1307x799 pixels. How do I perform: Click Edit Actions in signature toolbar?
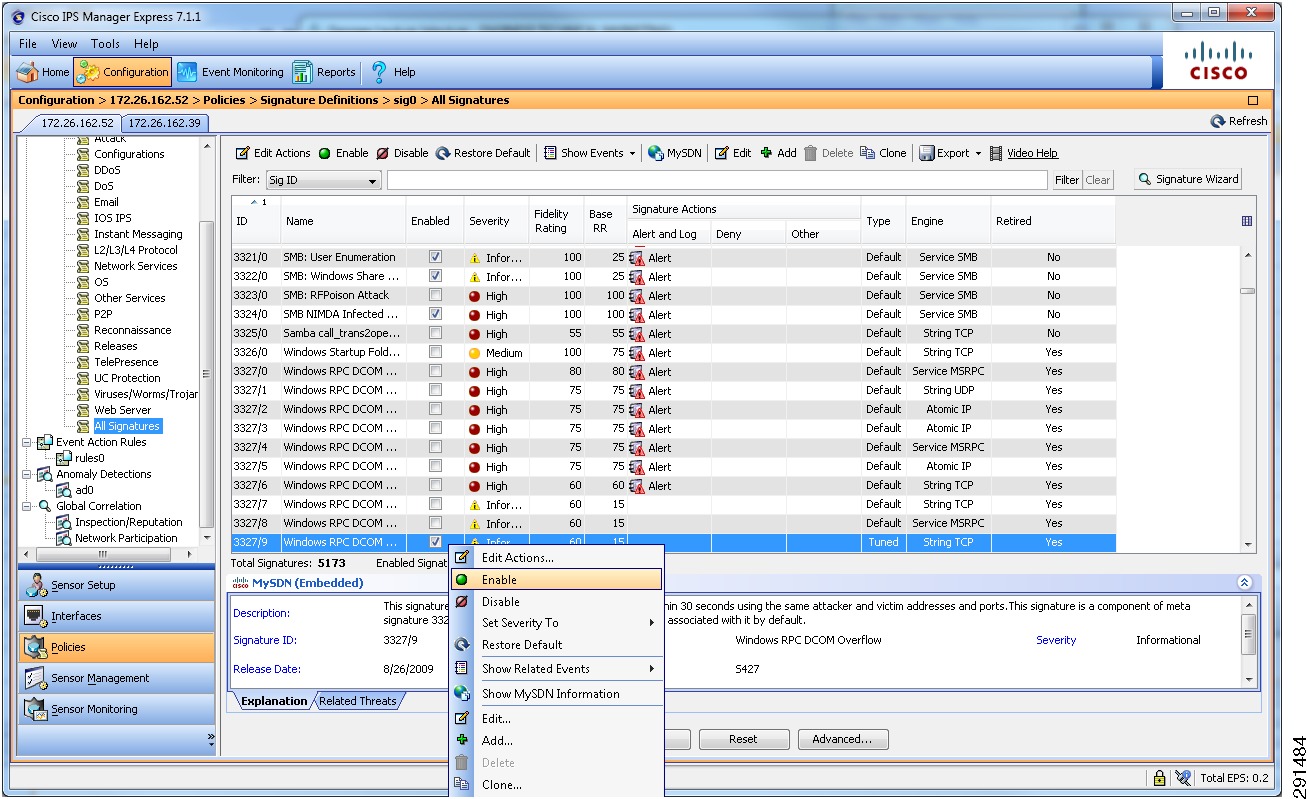273,153
